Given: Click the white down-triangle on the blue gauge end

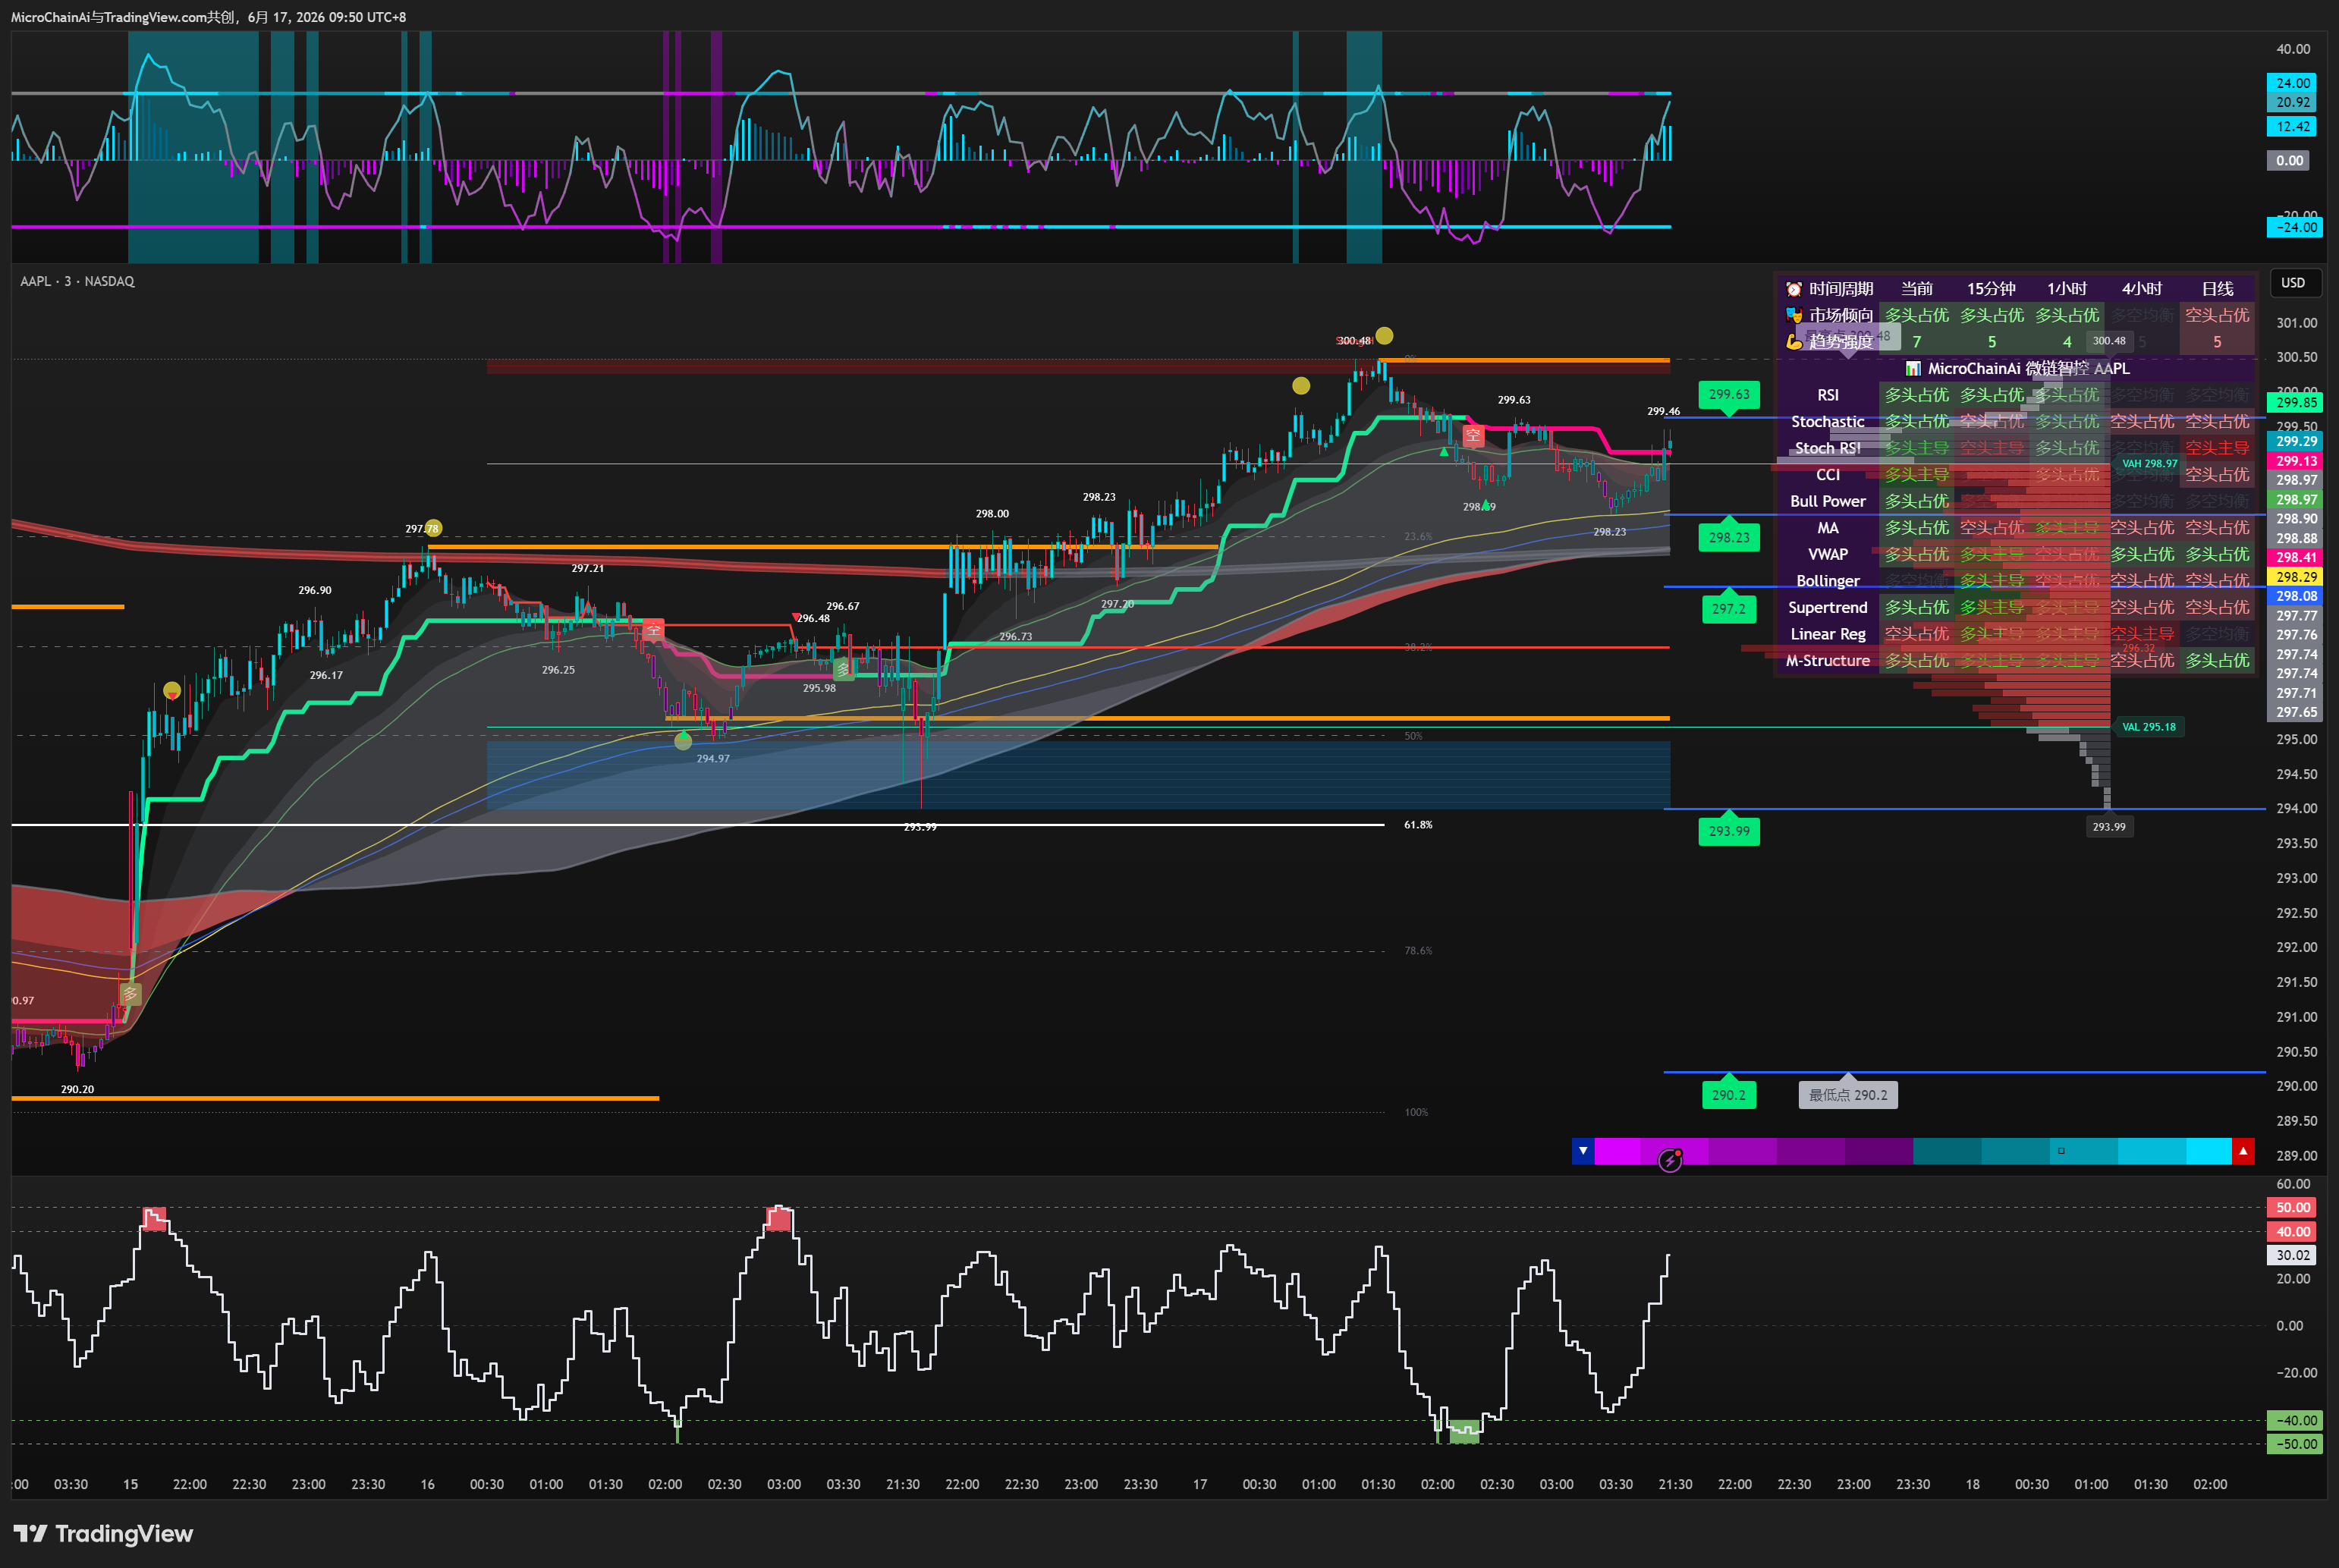Looking at the screenshot, I should [1583, 1151].
